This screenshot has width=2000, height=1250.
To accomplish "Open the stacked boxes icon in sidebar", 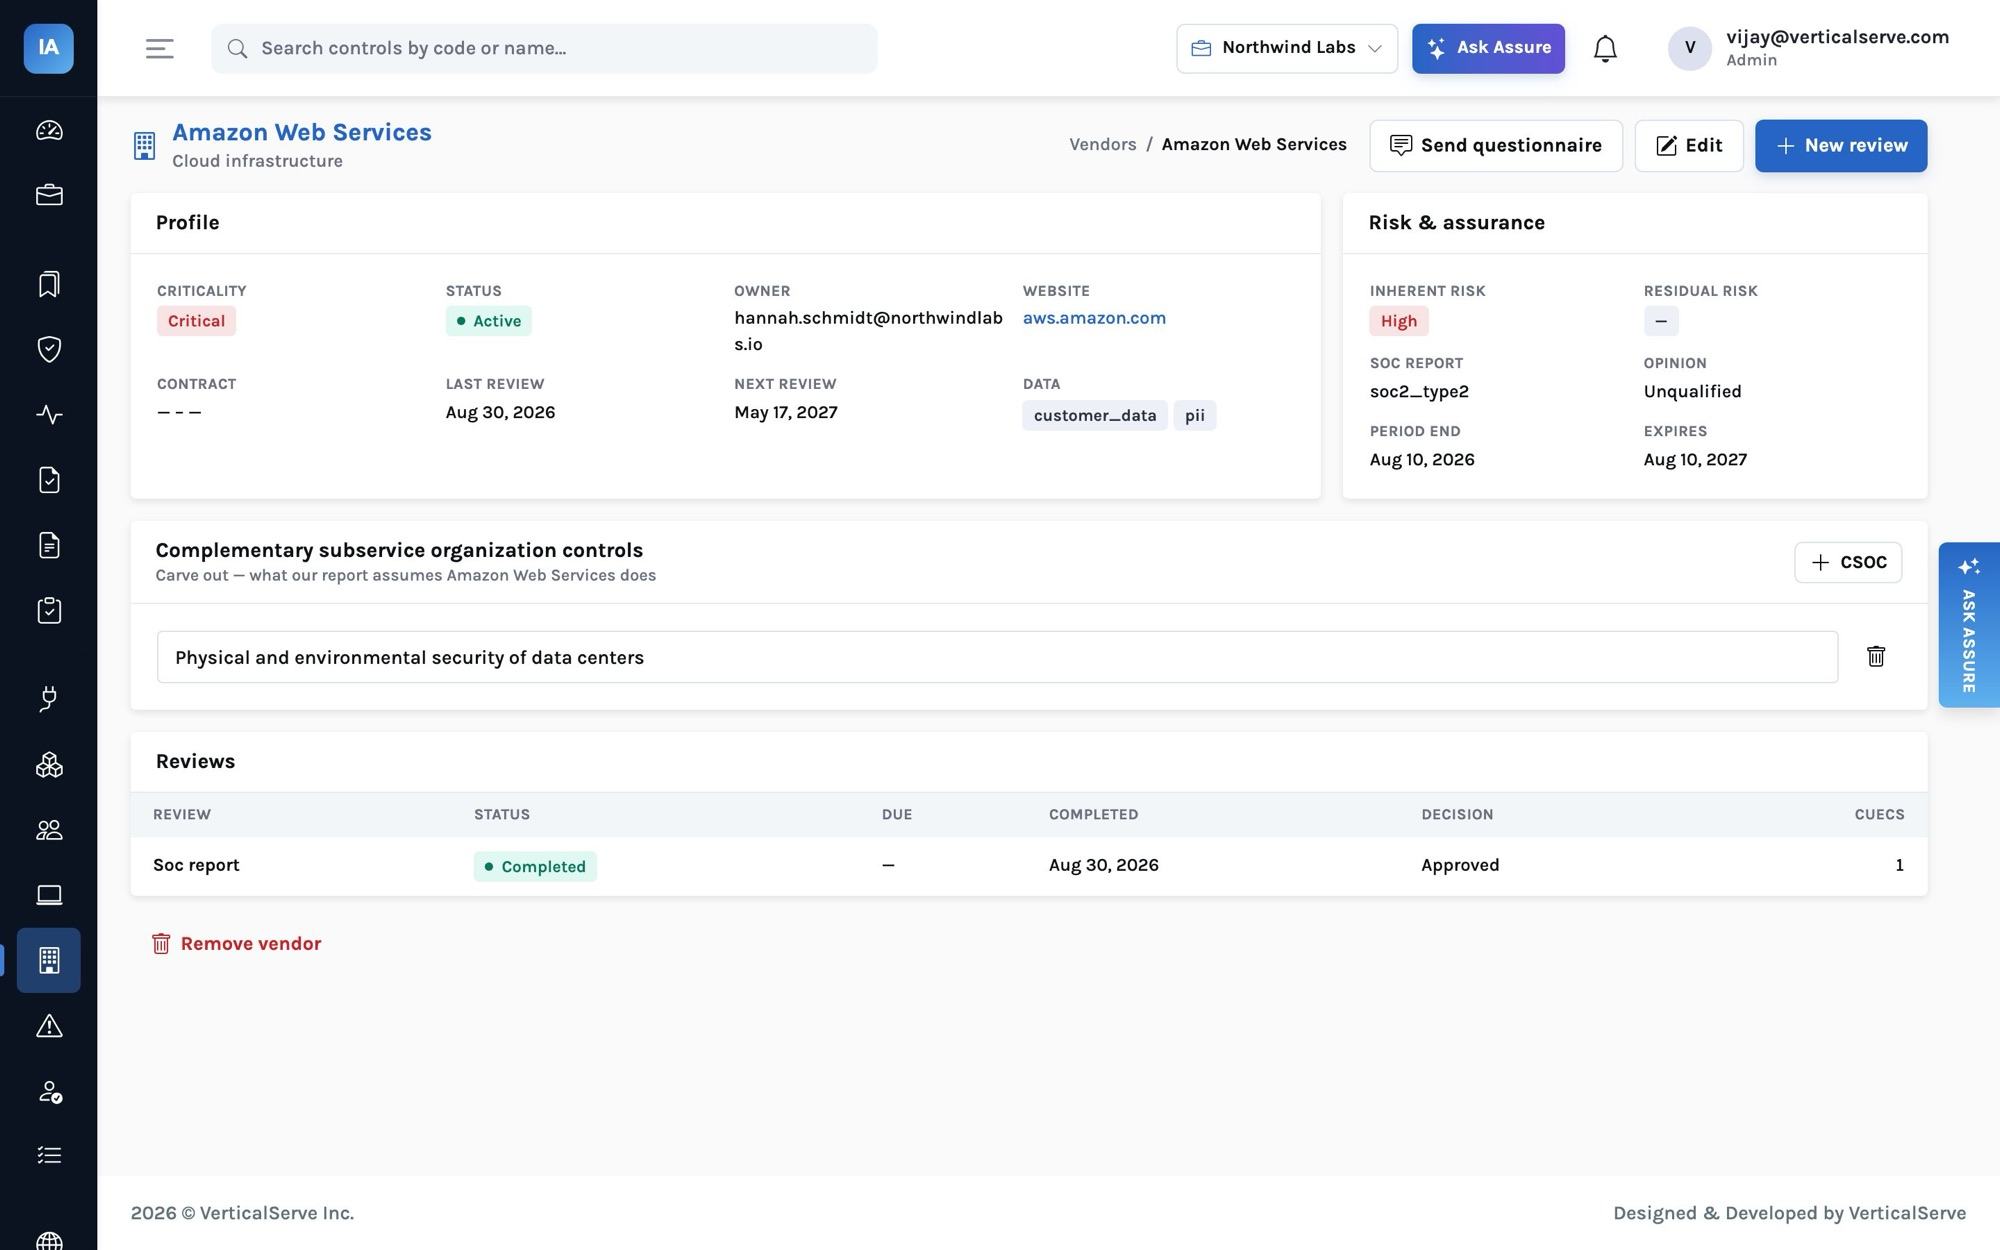I will 49,765.
